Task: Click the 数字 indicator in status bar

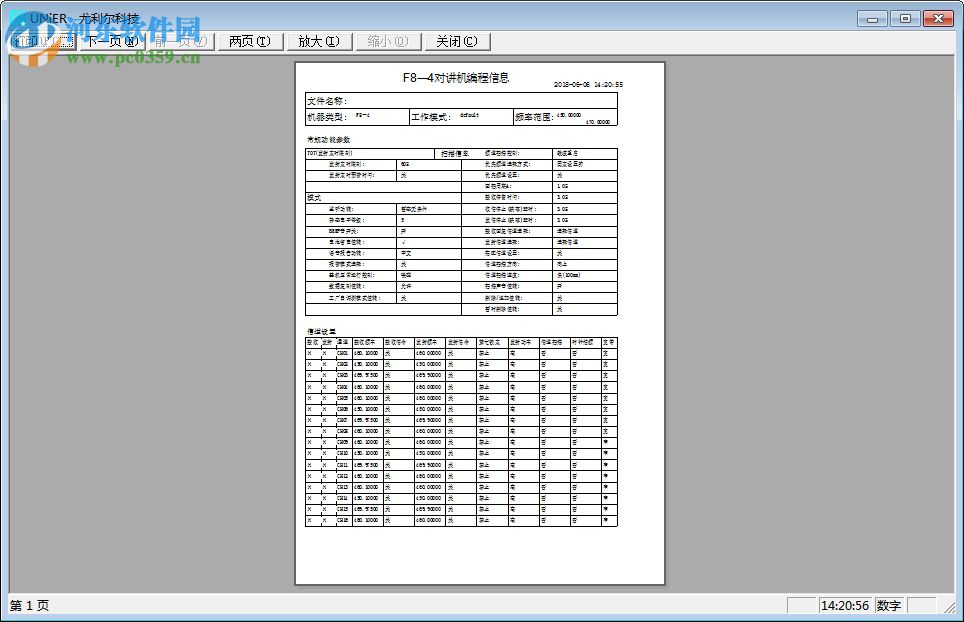Action: 888,605
